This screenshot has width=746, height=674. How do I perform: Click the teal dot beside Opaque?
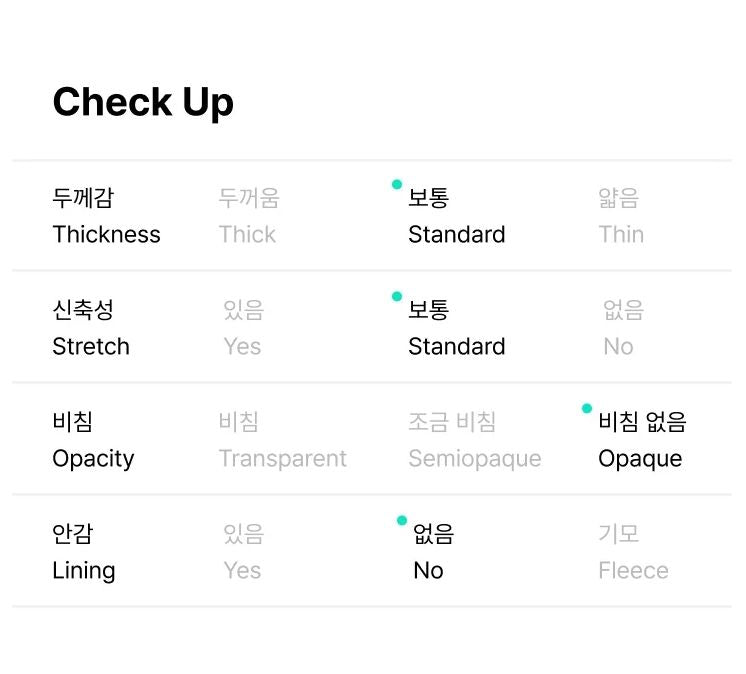tap(587, 408)
